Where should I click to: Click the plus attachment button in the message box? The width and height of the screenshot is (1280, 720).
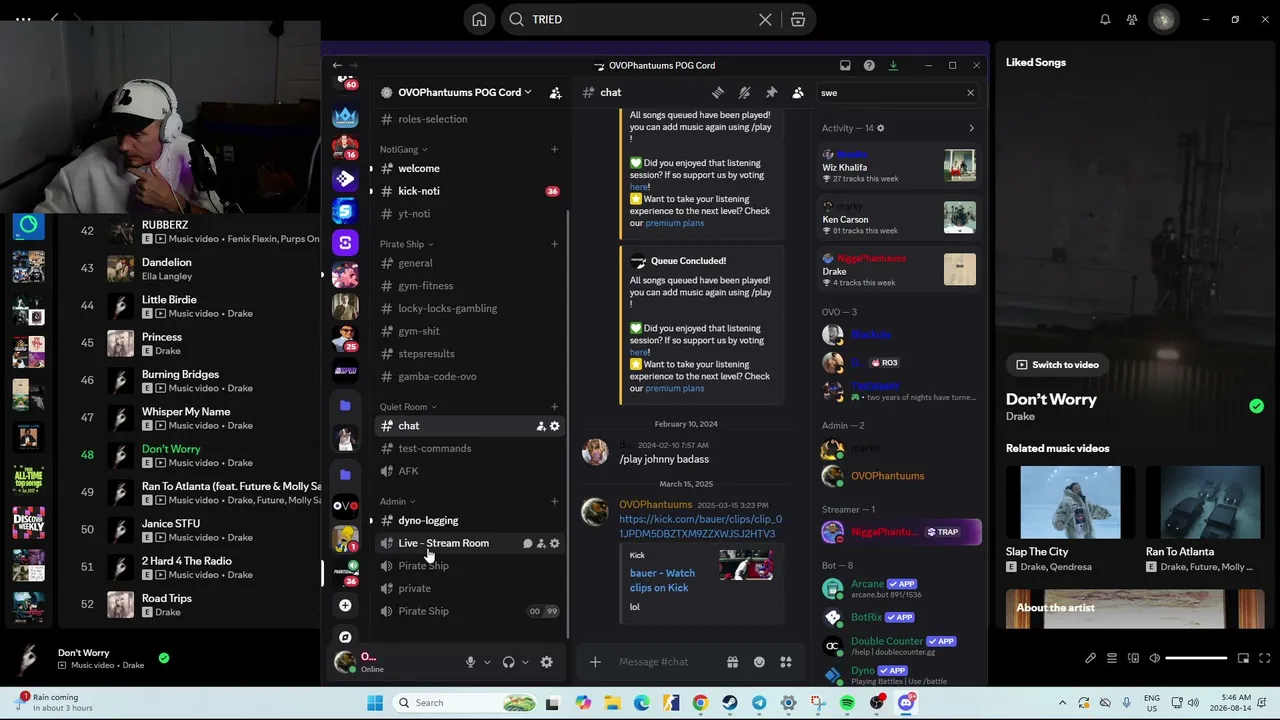click(x=595, y=662)
